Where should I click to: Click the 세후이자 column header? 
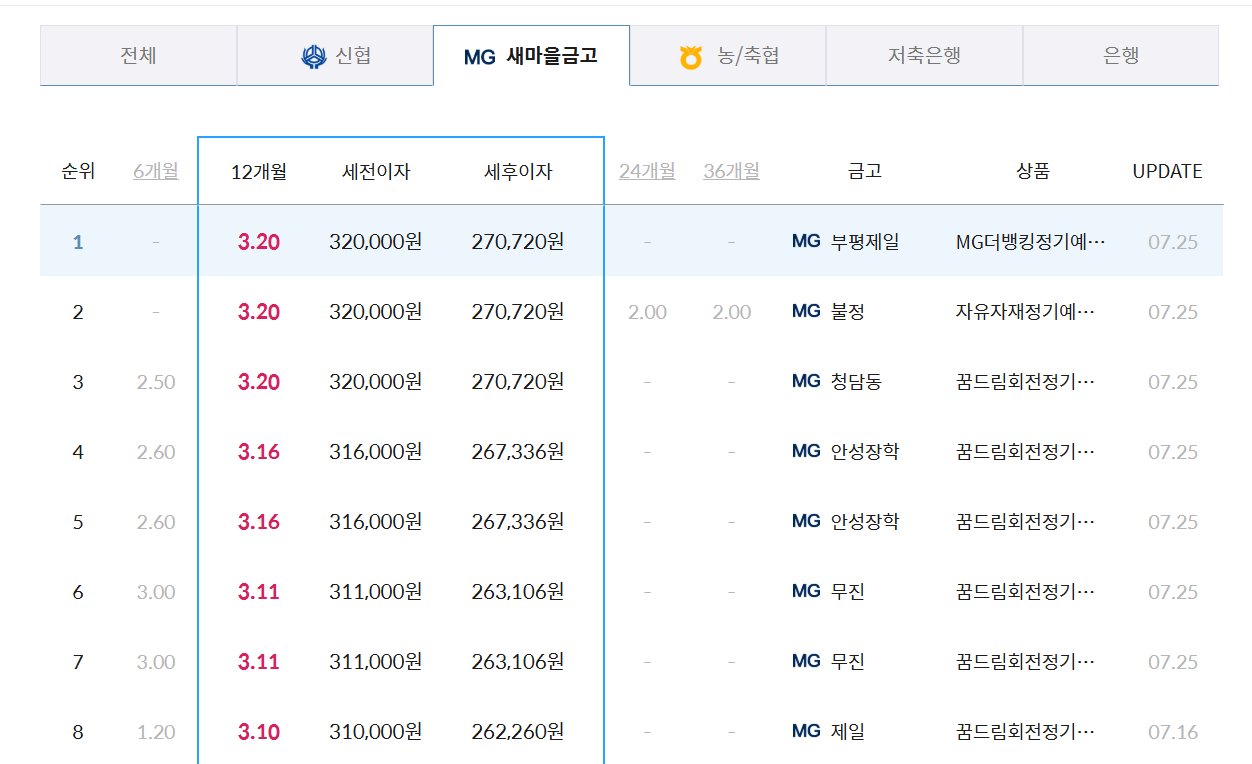tap(518, 172)
